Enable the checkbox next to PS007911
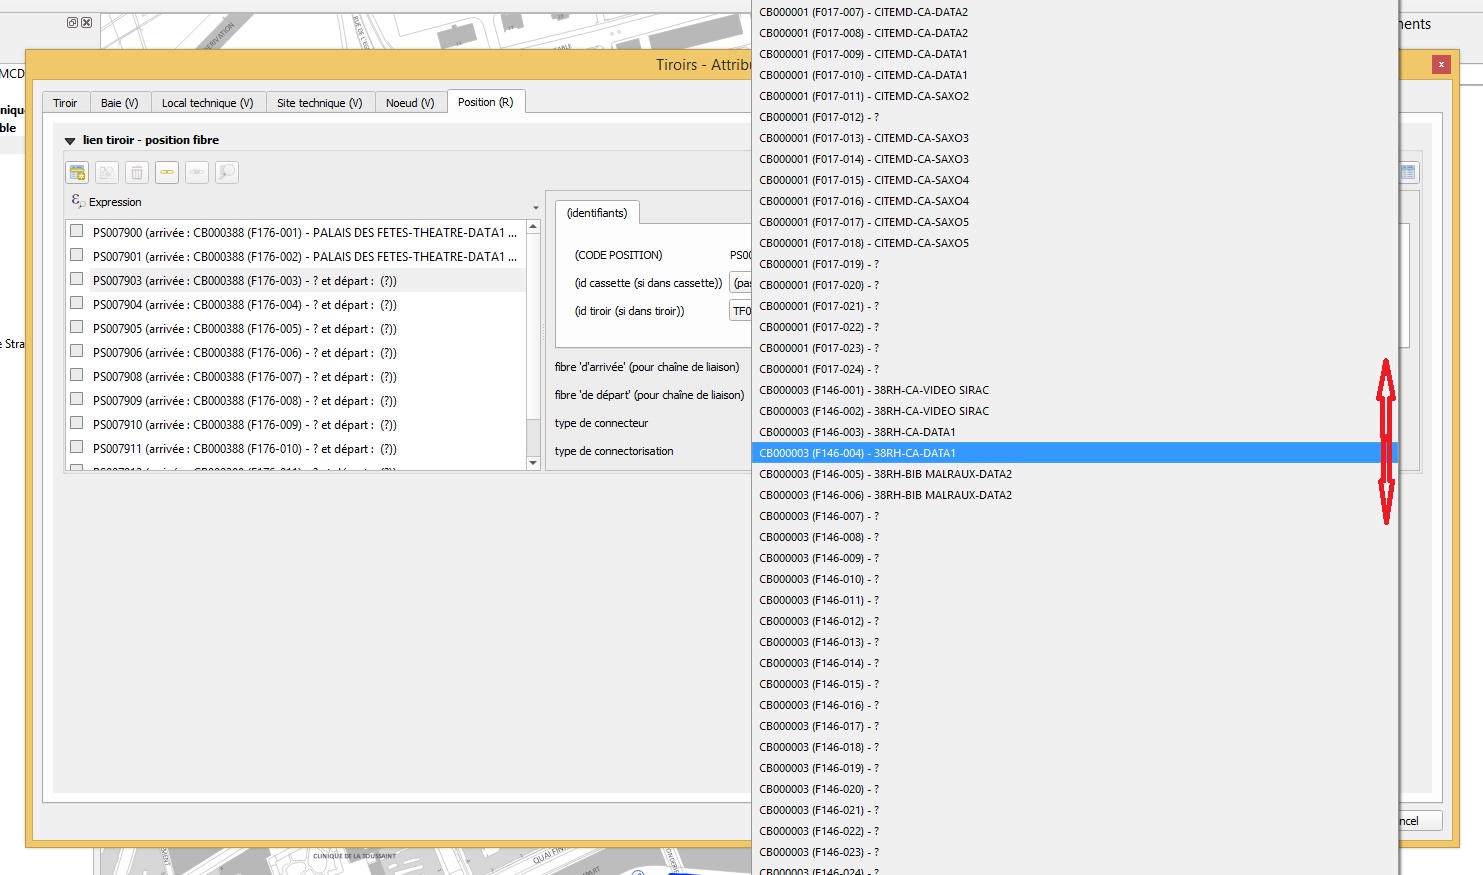Screen dimensions: 1483x875 pos(76,446)
